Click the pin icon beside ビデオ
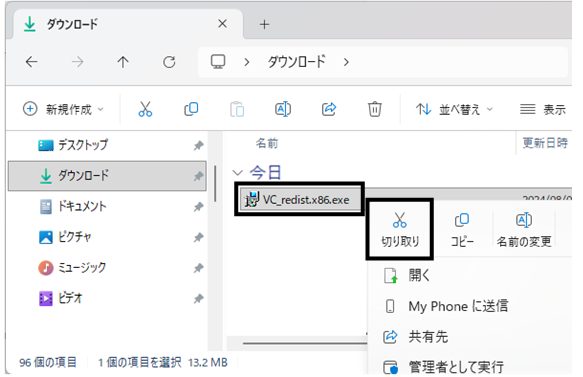The width and height of the screenshot is (583, 377). 199,298
